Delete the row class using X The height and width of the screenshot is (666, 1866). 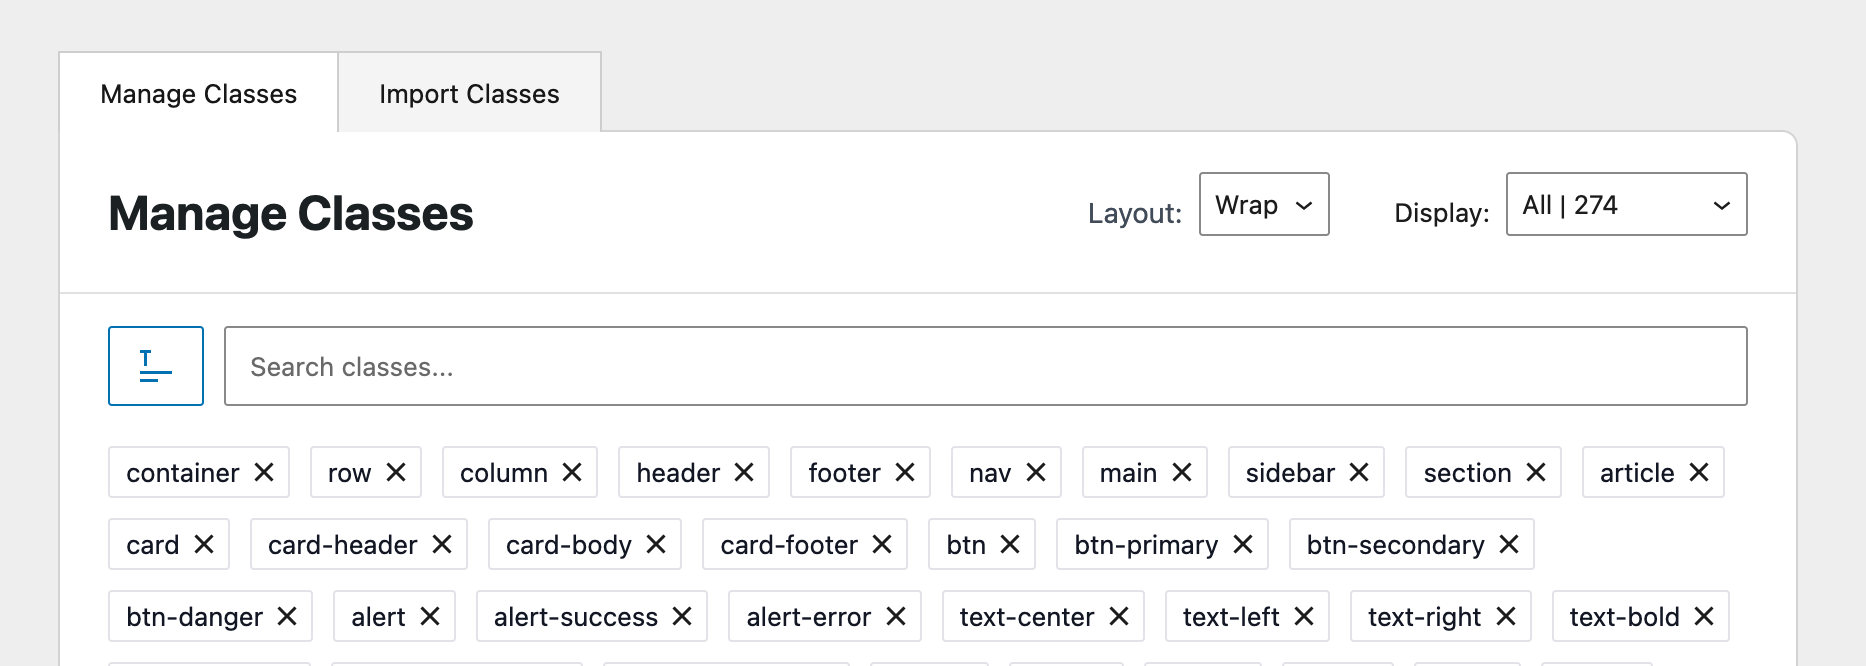[396, 472]
